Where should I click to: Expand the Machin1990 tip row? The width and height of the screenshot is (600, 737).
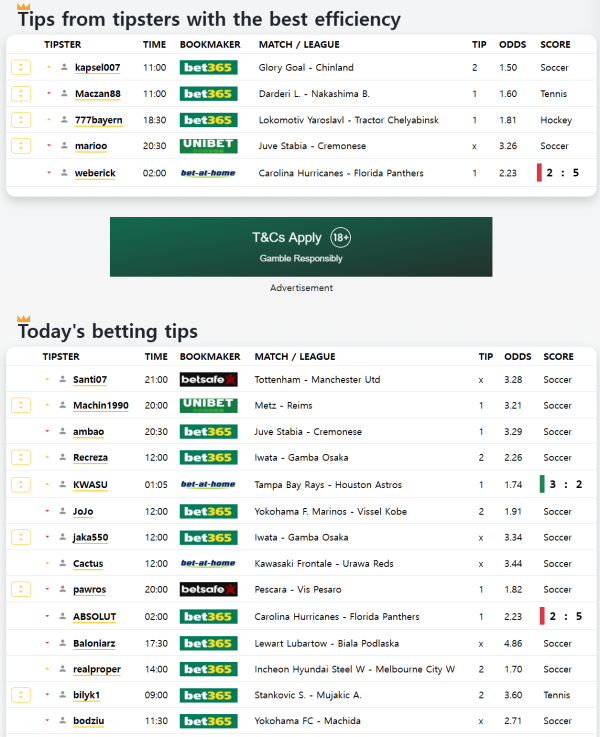[21, 406]
